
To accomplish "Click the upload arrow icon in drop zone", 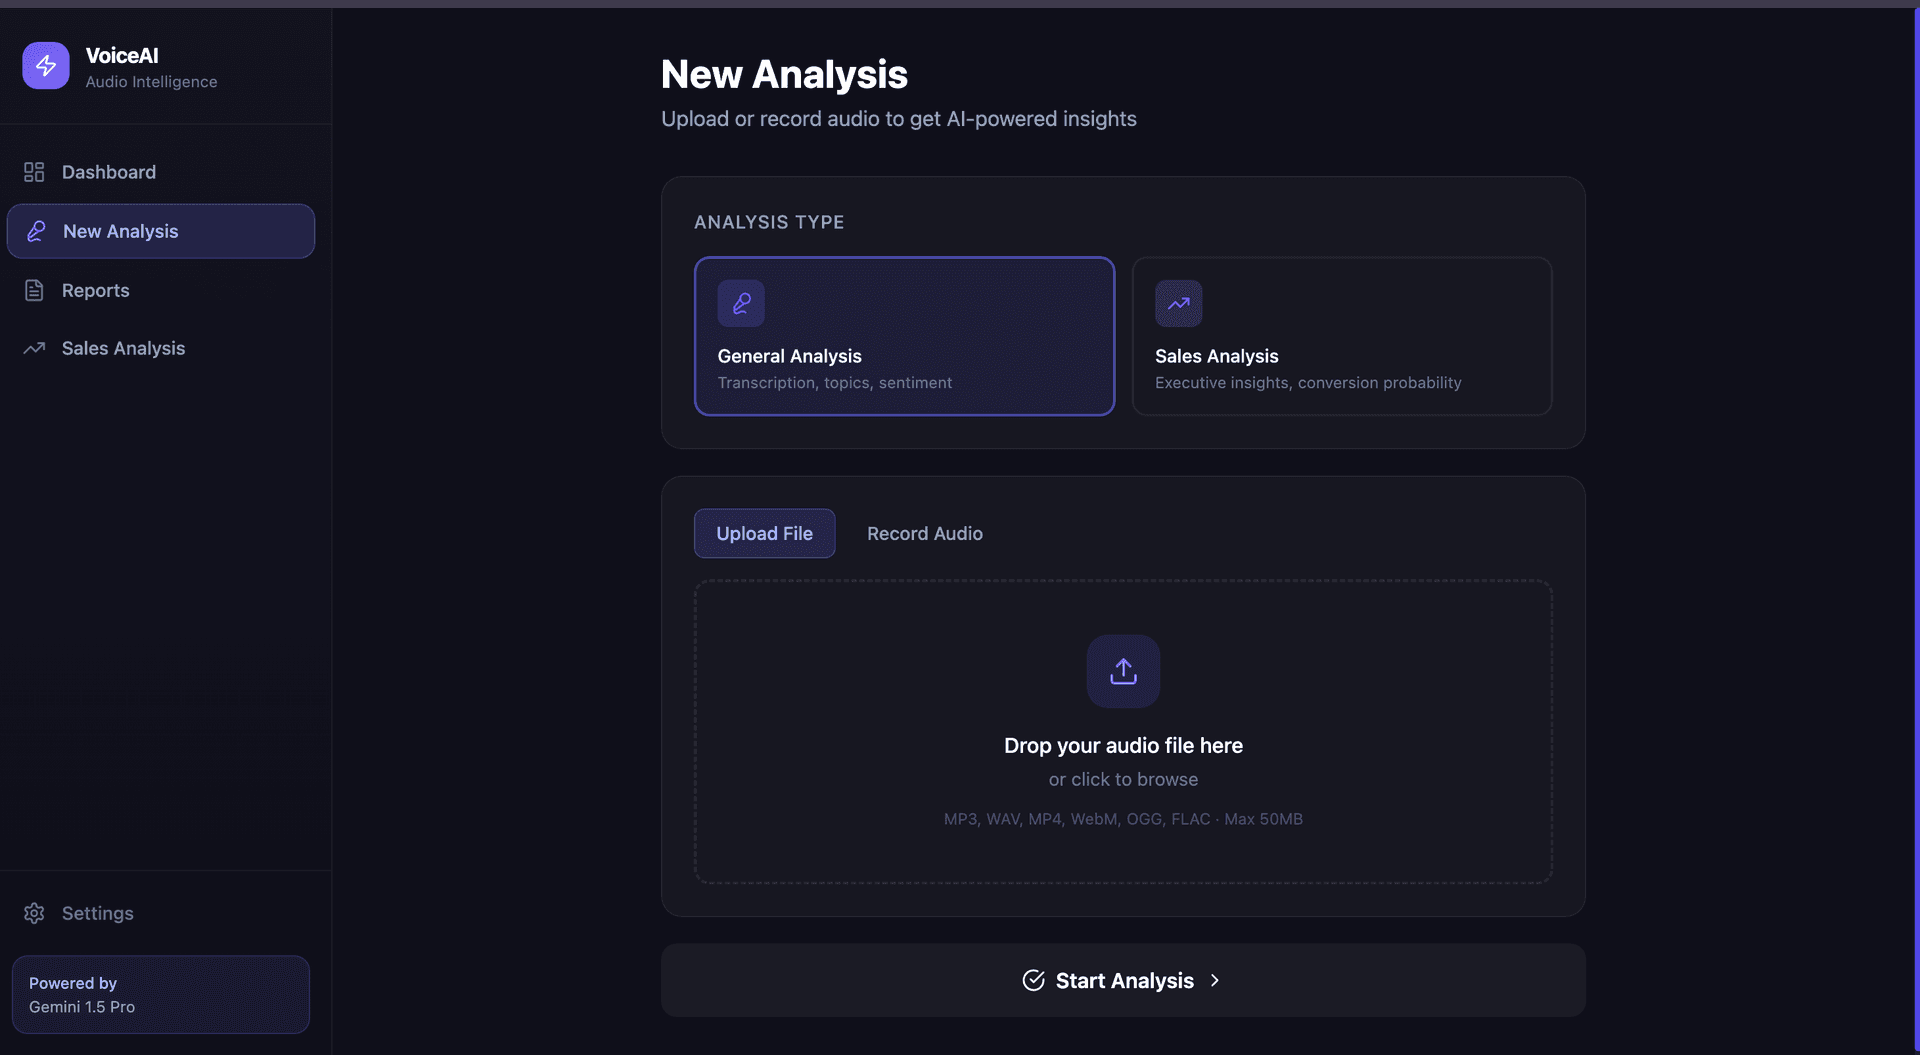I will tap(1123, 671).
